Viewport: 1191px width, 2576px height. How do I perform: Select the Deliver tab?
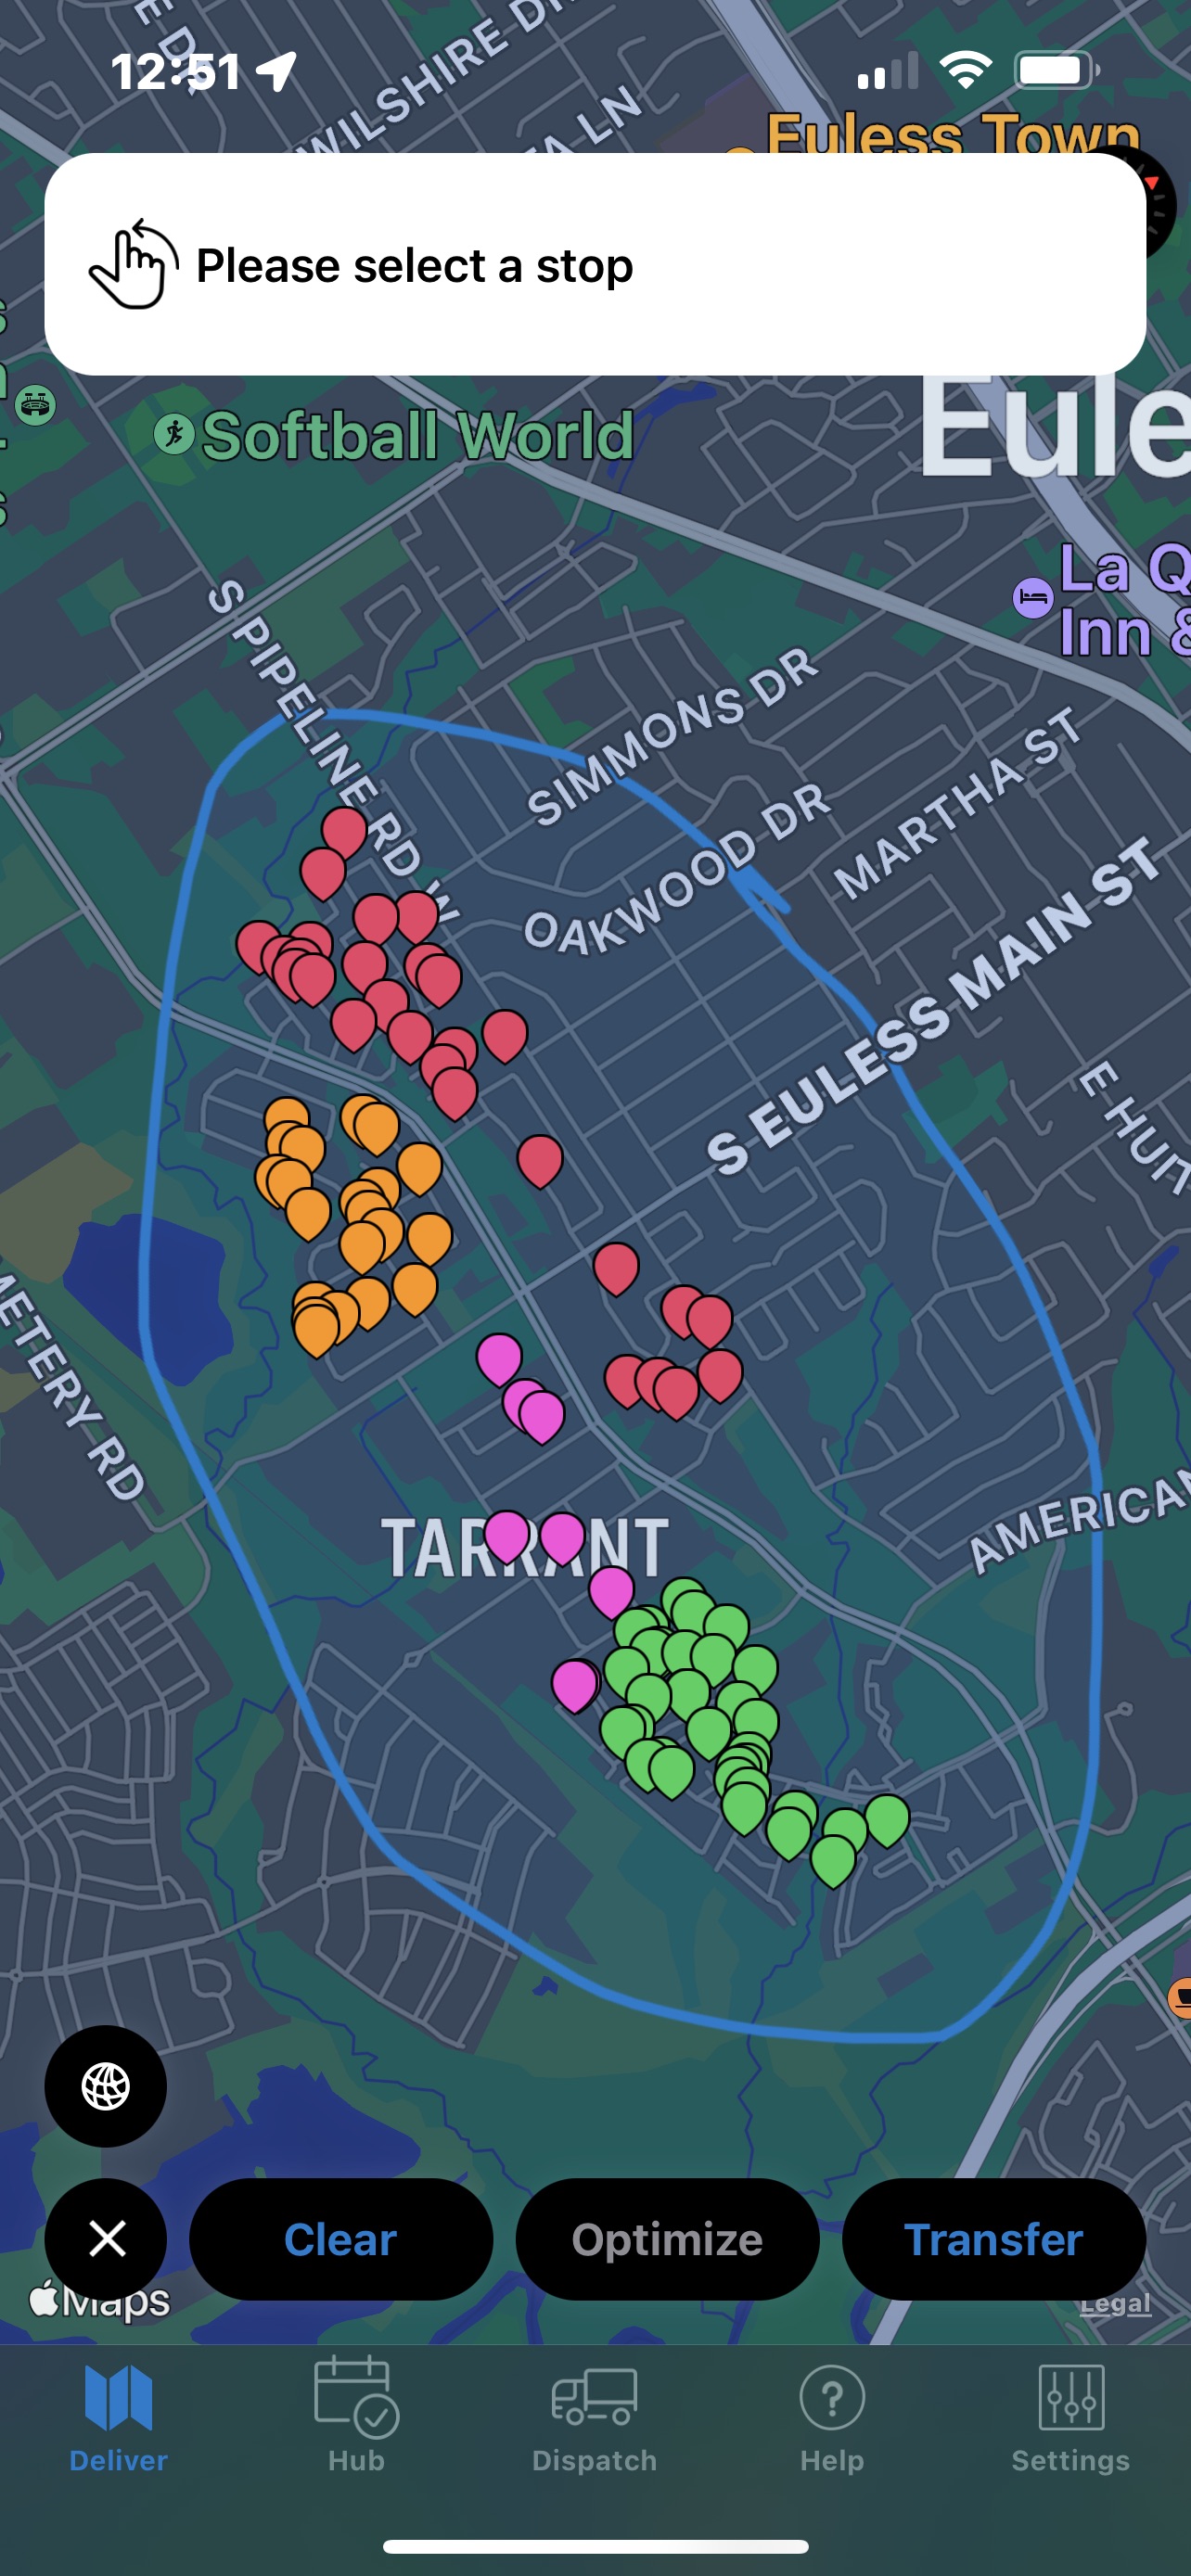pyautogui.click(x=118, y=2414)
